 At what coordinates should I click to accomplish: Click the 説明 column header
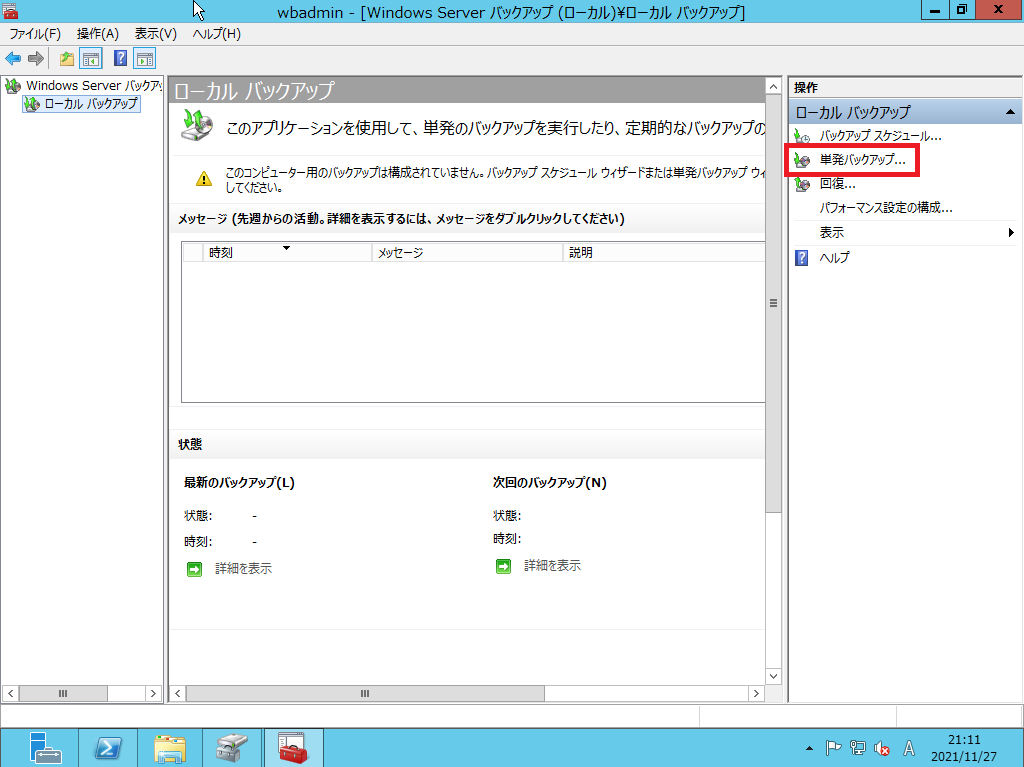click(664, 252)
